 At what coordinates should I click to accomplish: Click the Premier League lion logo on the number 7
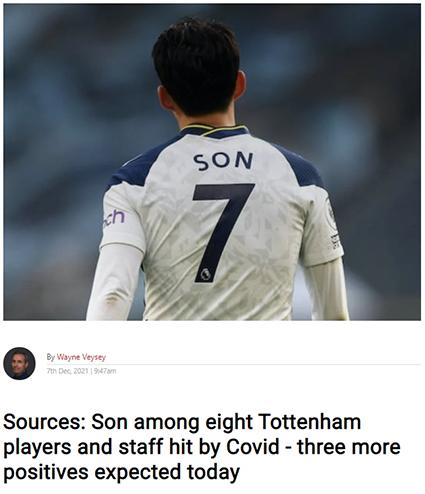tap(205, 274)
